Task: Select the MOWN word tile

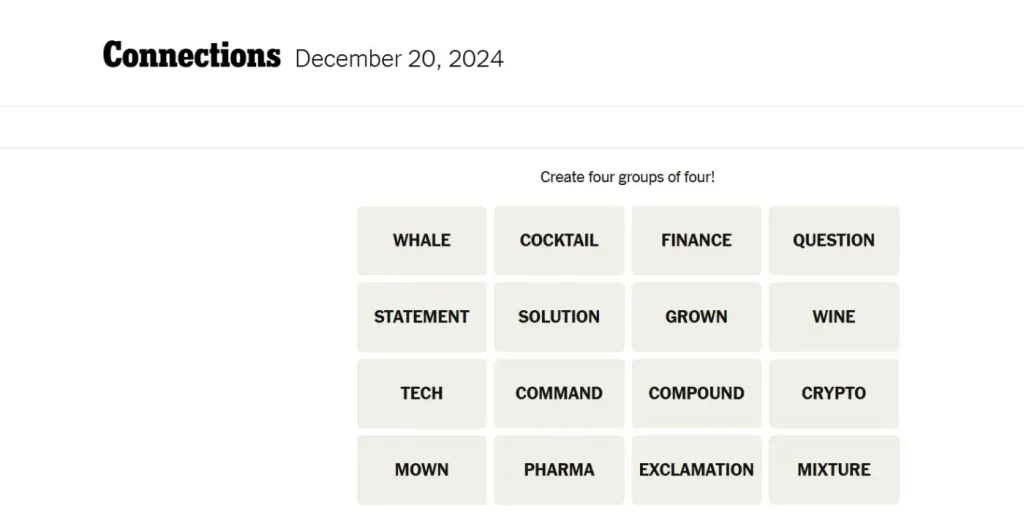Action: 421,470
